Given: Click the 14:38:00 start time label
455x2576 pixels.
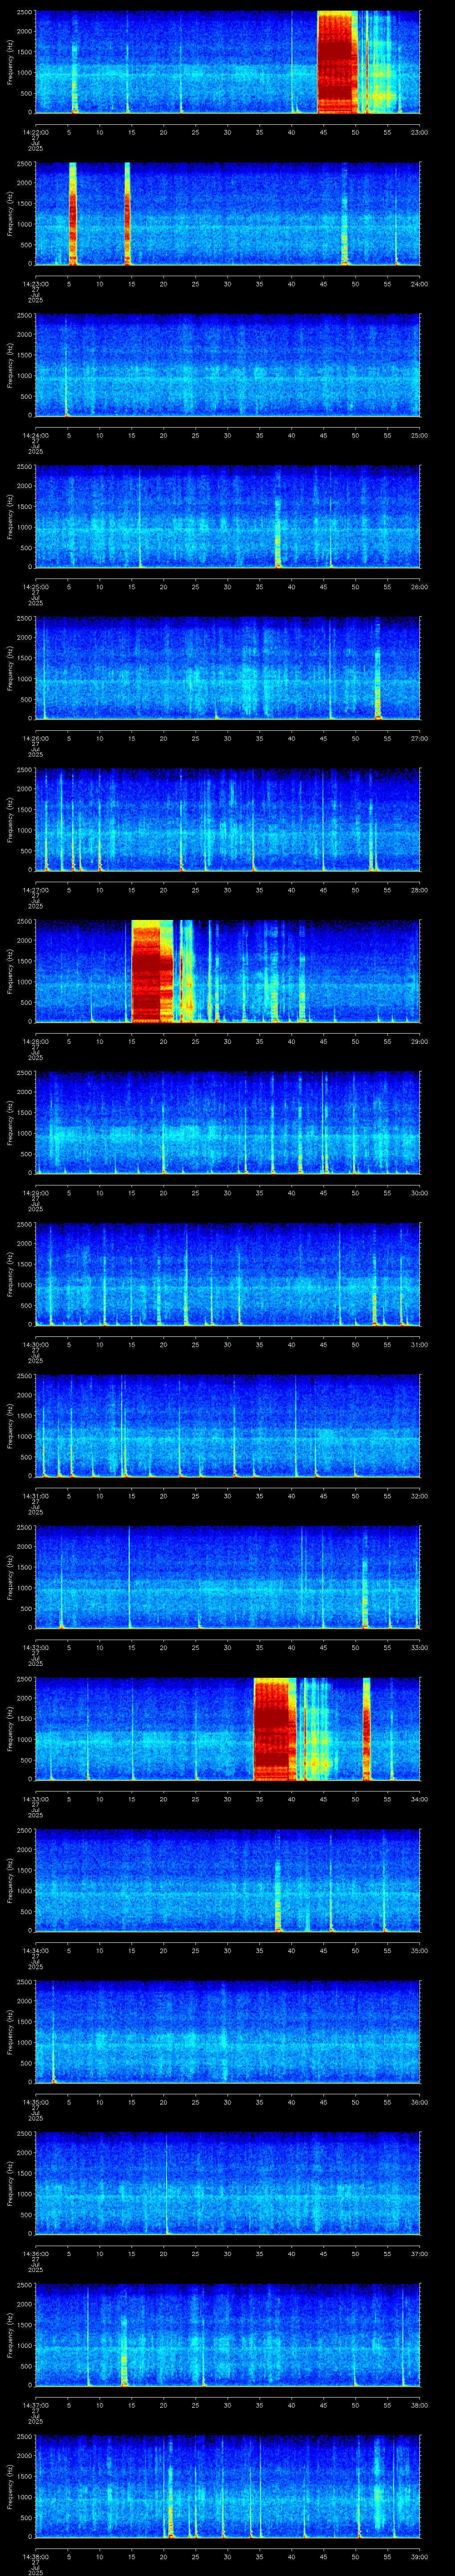Looking at the screenshot, I should click(36, 2556).
